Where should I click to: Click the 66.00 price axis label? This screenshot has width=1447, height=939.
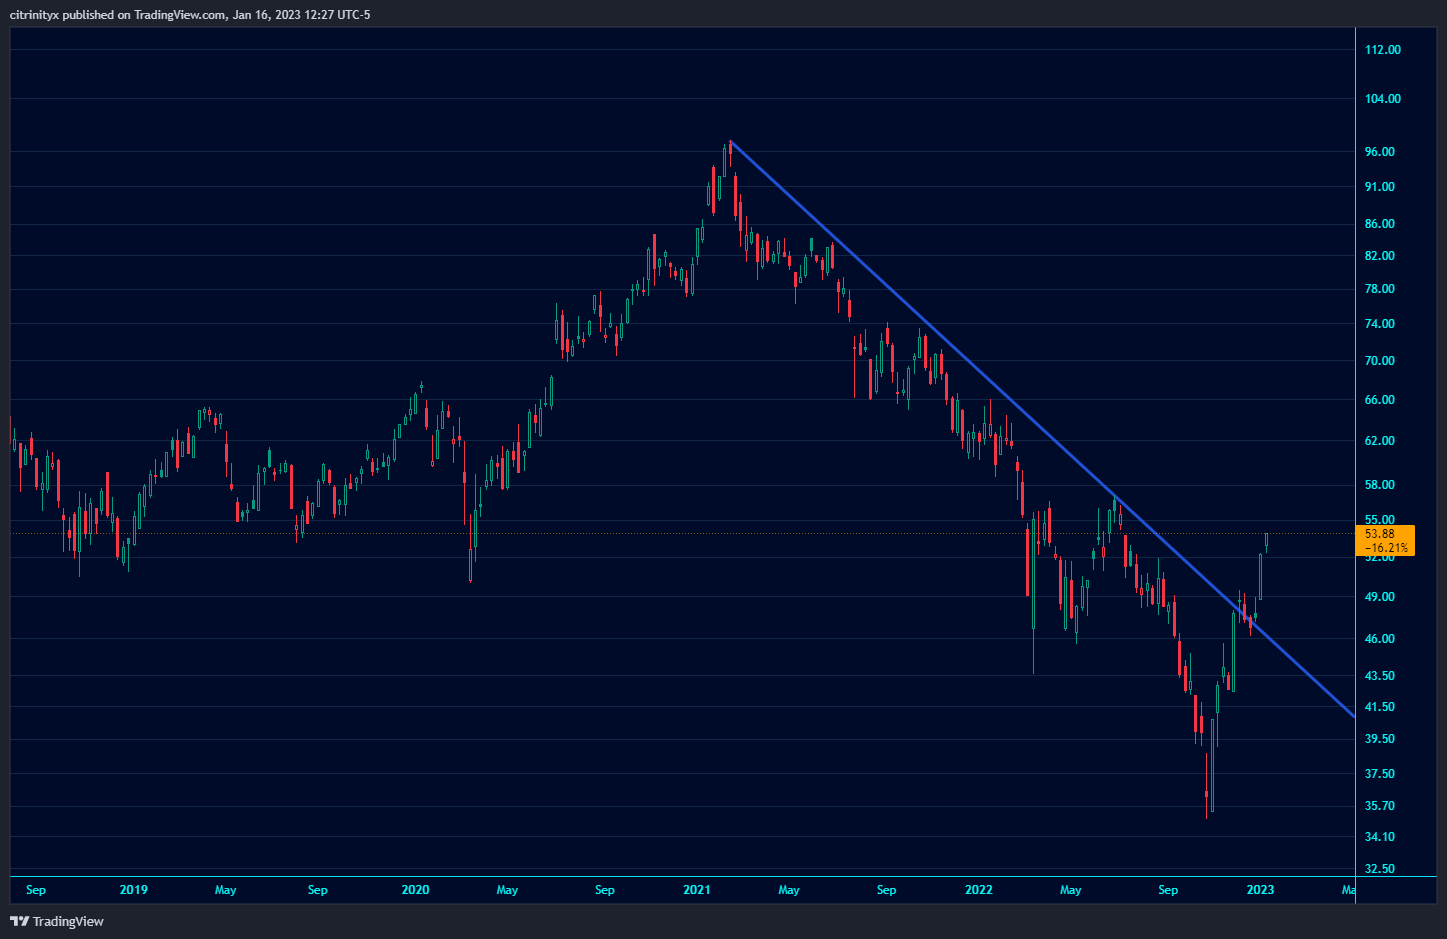[x=1380, y=400]
